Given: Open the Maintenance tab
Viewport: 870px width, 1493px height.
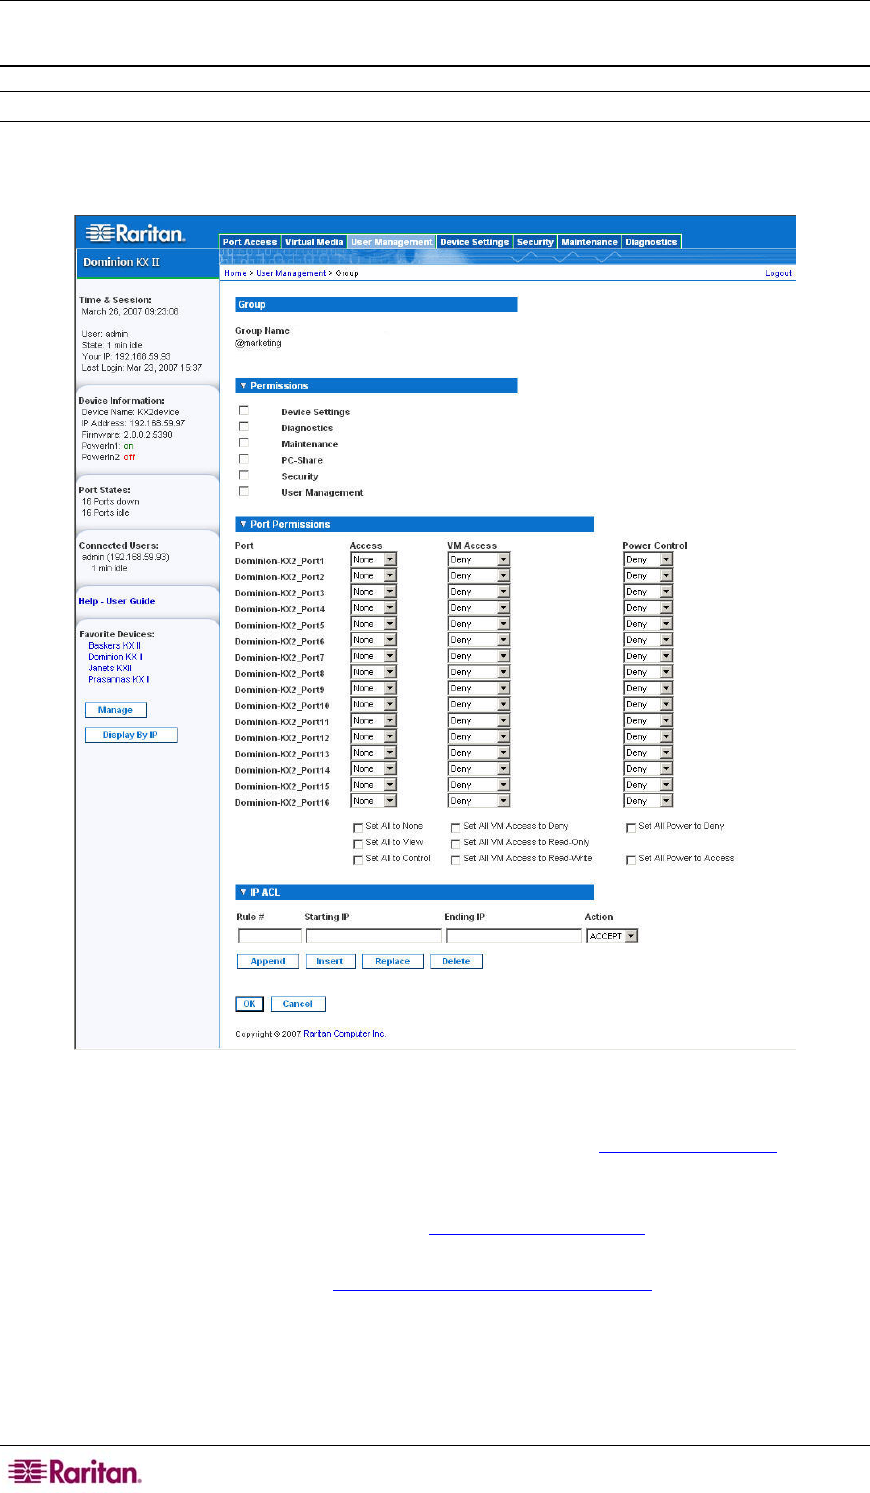Looking at the screenshot, I should coord(589,242).
